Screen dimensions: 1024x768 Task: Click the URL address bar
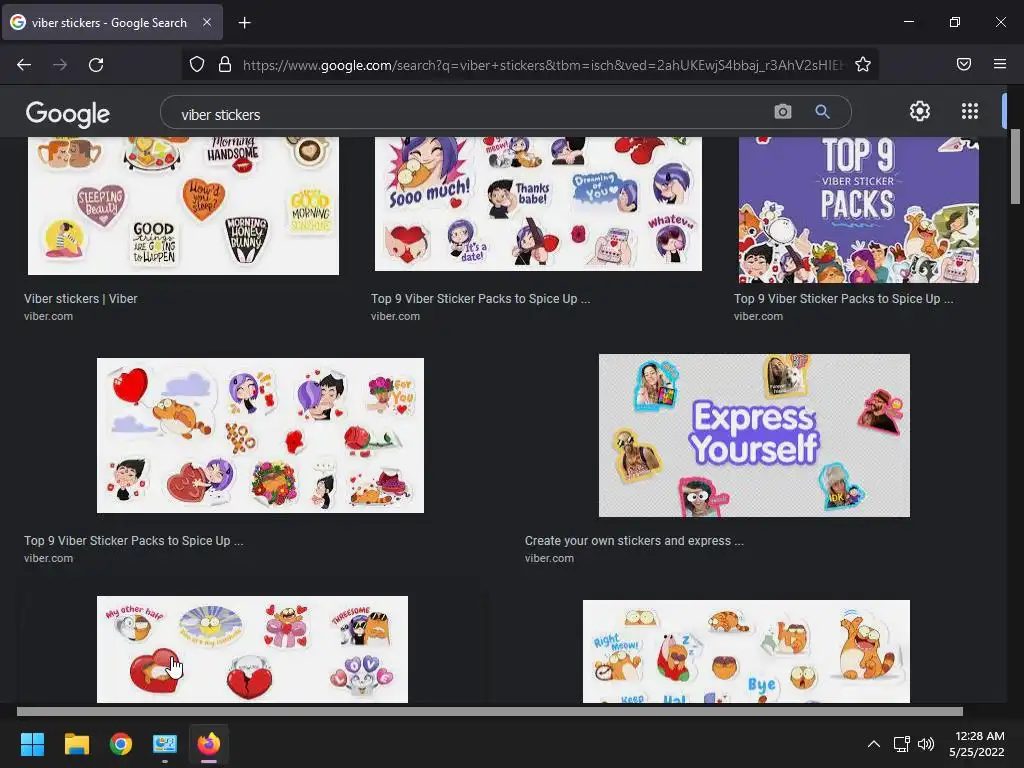click(543, 65)
